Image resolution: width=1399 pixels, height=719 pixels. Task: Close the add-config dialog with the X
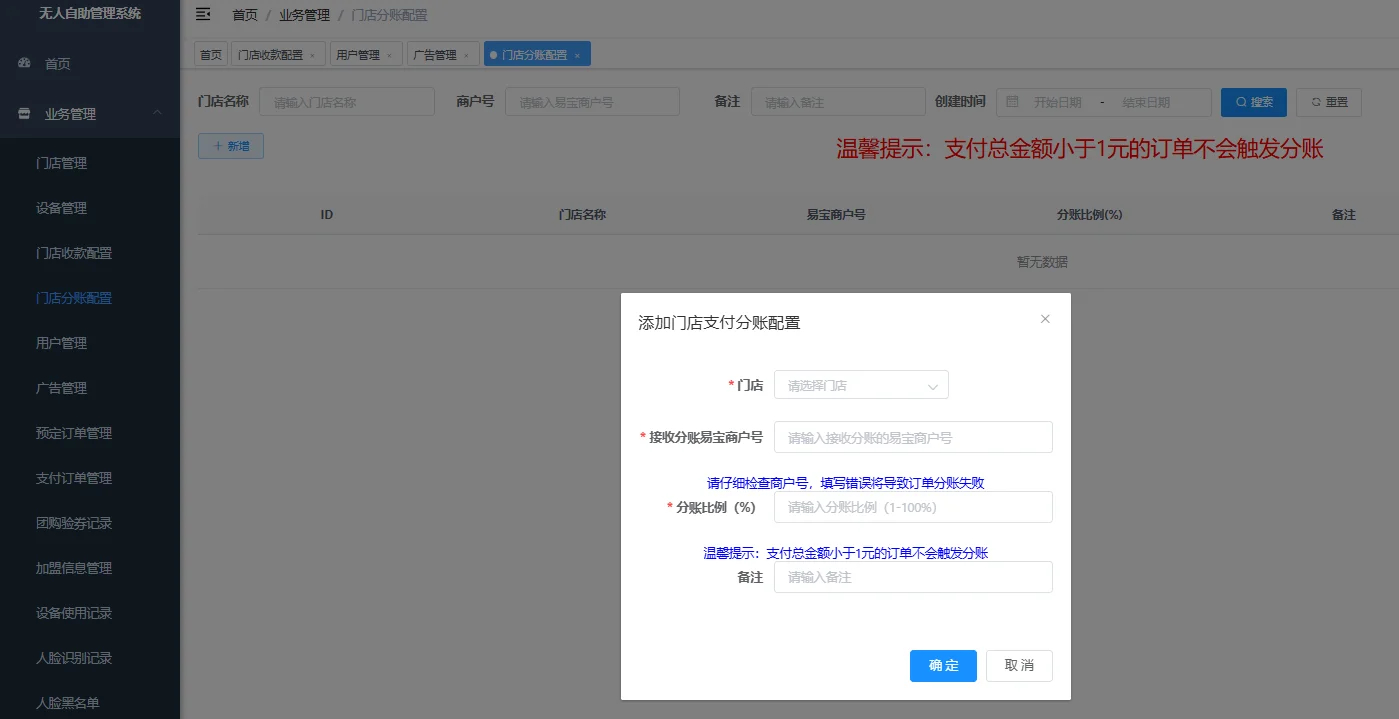point(1045,318)
